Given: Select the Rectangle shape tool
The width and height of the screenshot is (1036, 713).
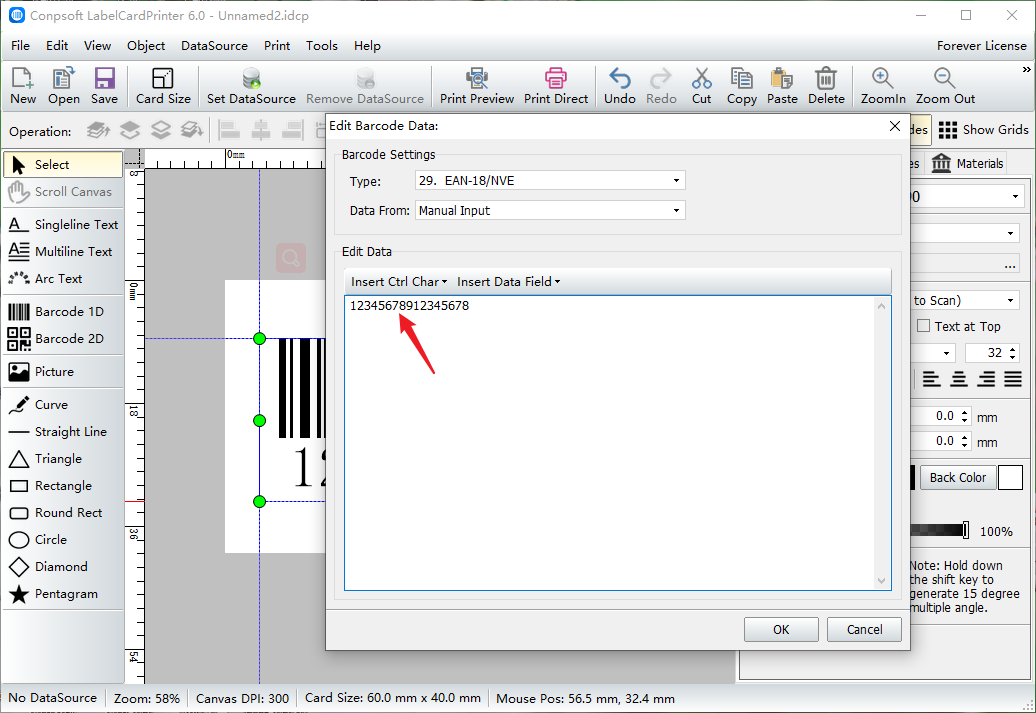Looking at the screenshot, I should coord(63,486).
